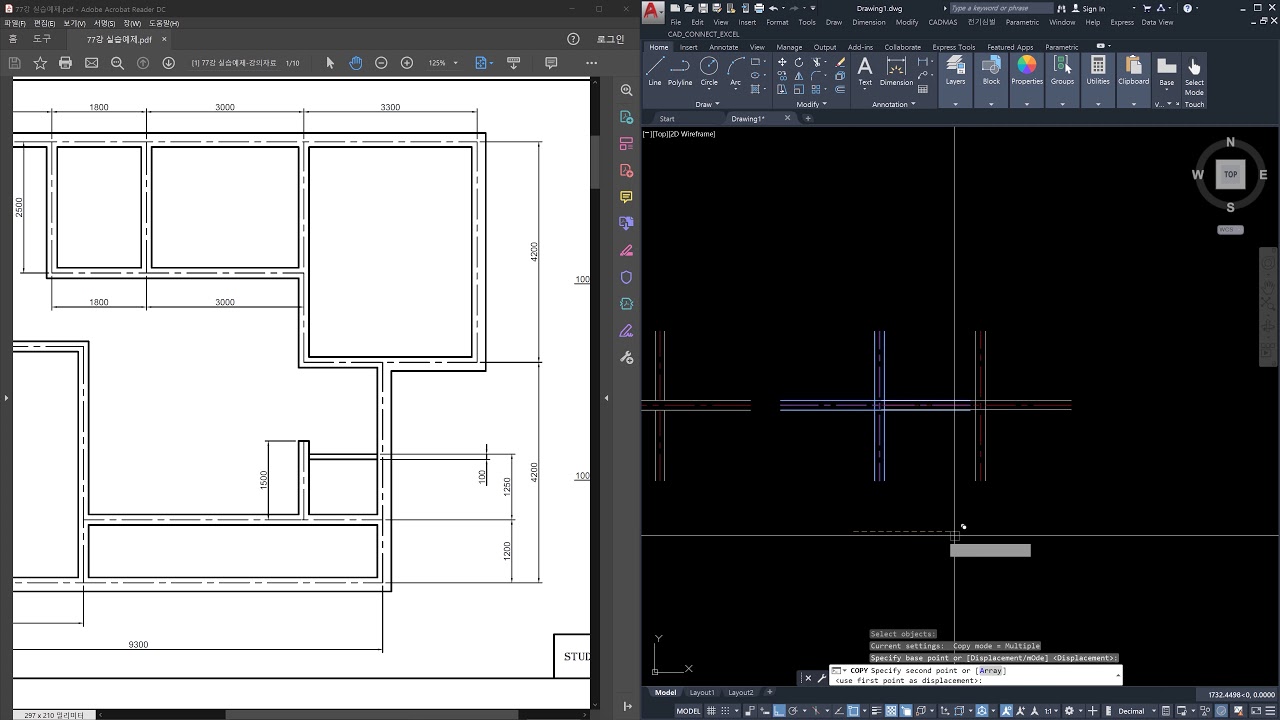This screenshot has height=720, width=1280.
Task: Click the Move tool in Modify panel
Action: (x=783, y=62)
